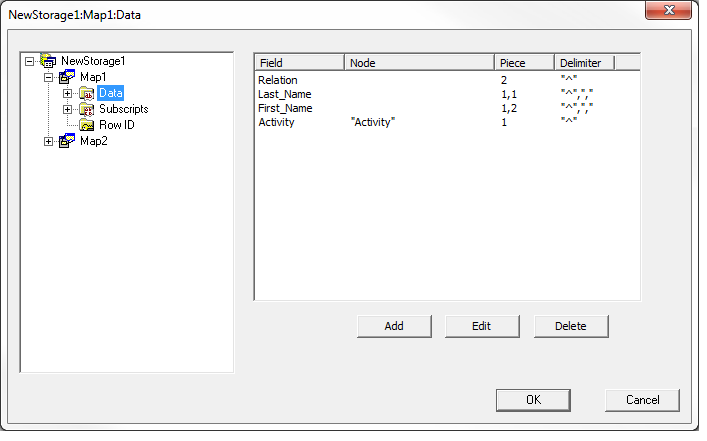Expand the Subscripts tree node
The image size is (707, 441).
point(68,109)
